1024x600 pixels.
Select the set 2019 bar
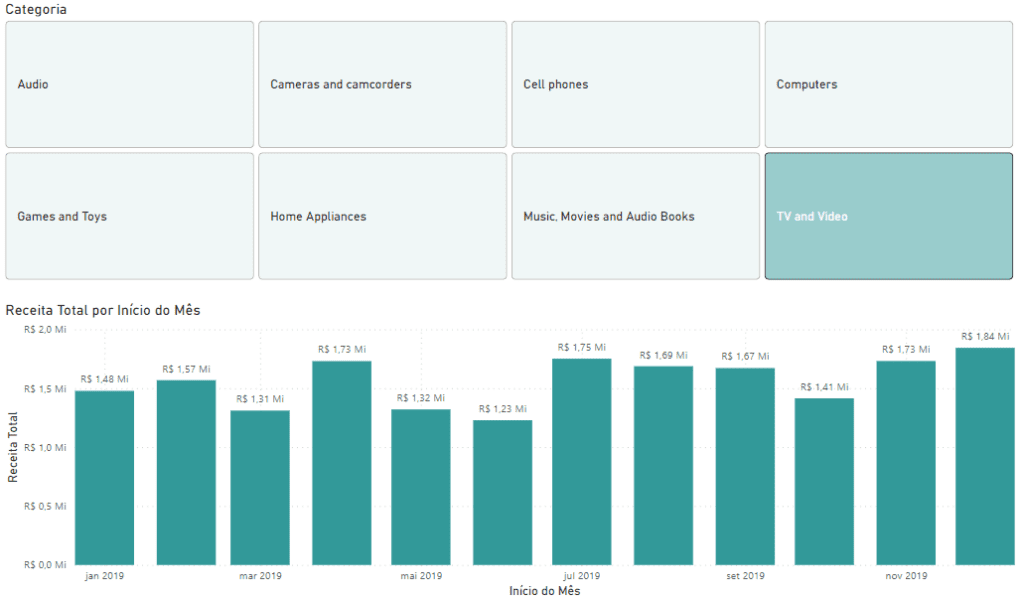click(745, 466)
